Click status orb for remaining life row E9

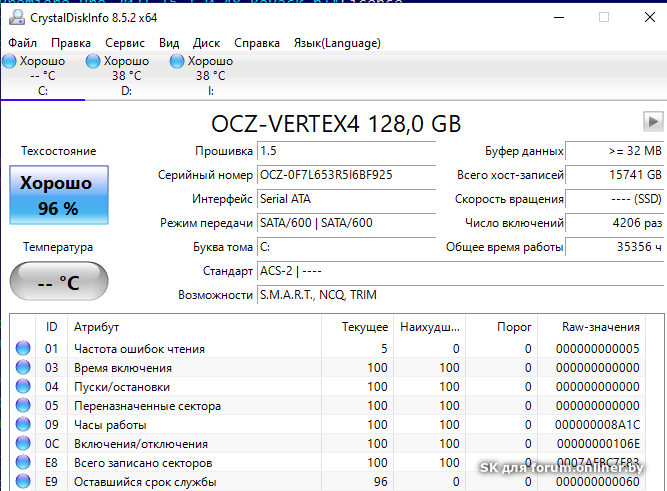click(23, 482)
